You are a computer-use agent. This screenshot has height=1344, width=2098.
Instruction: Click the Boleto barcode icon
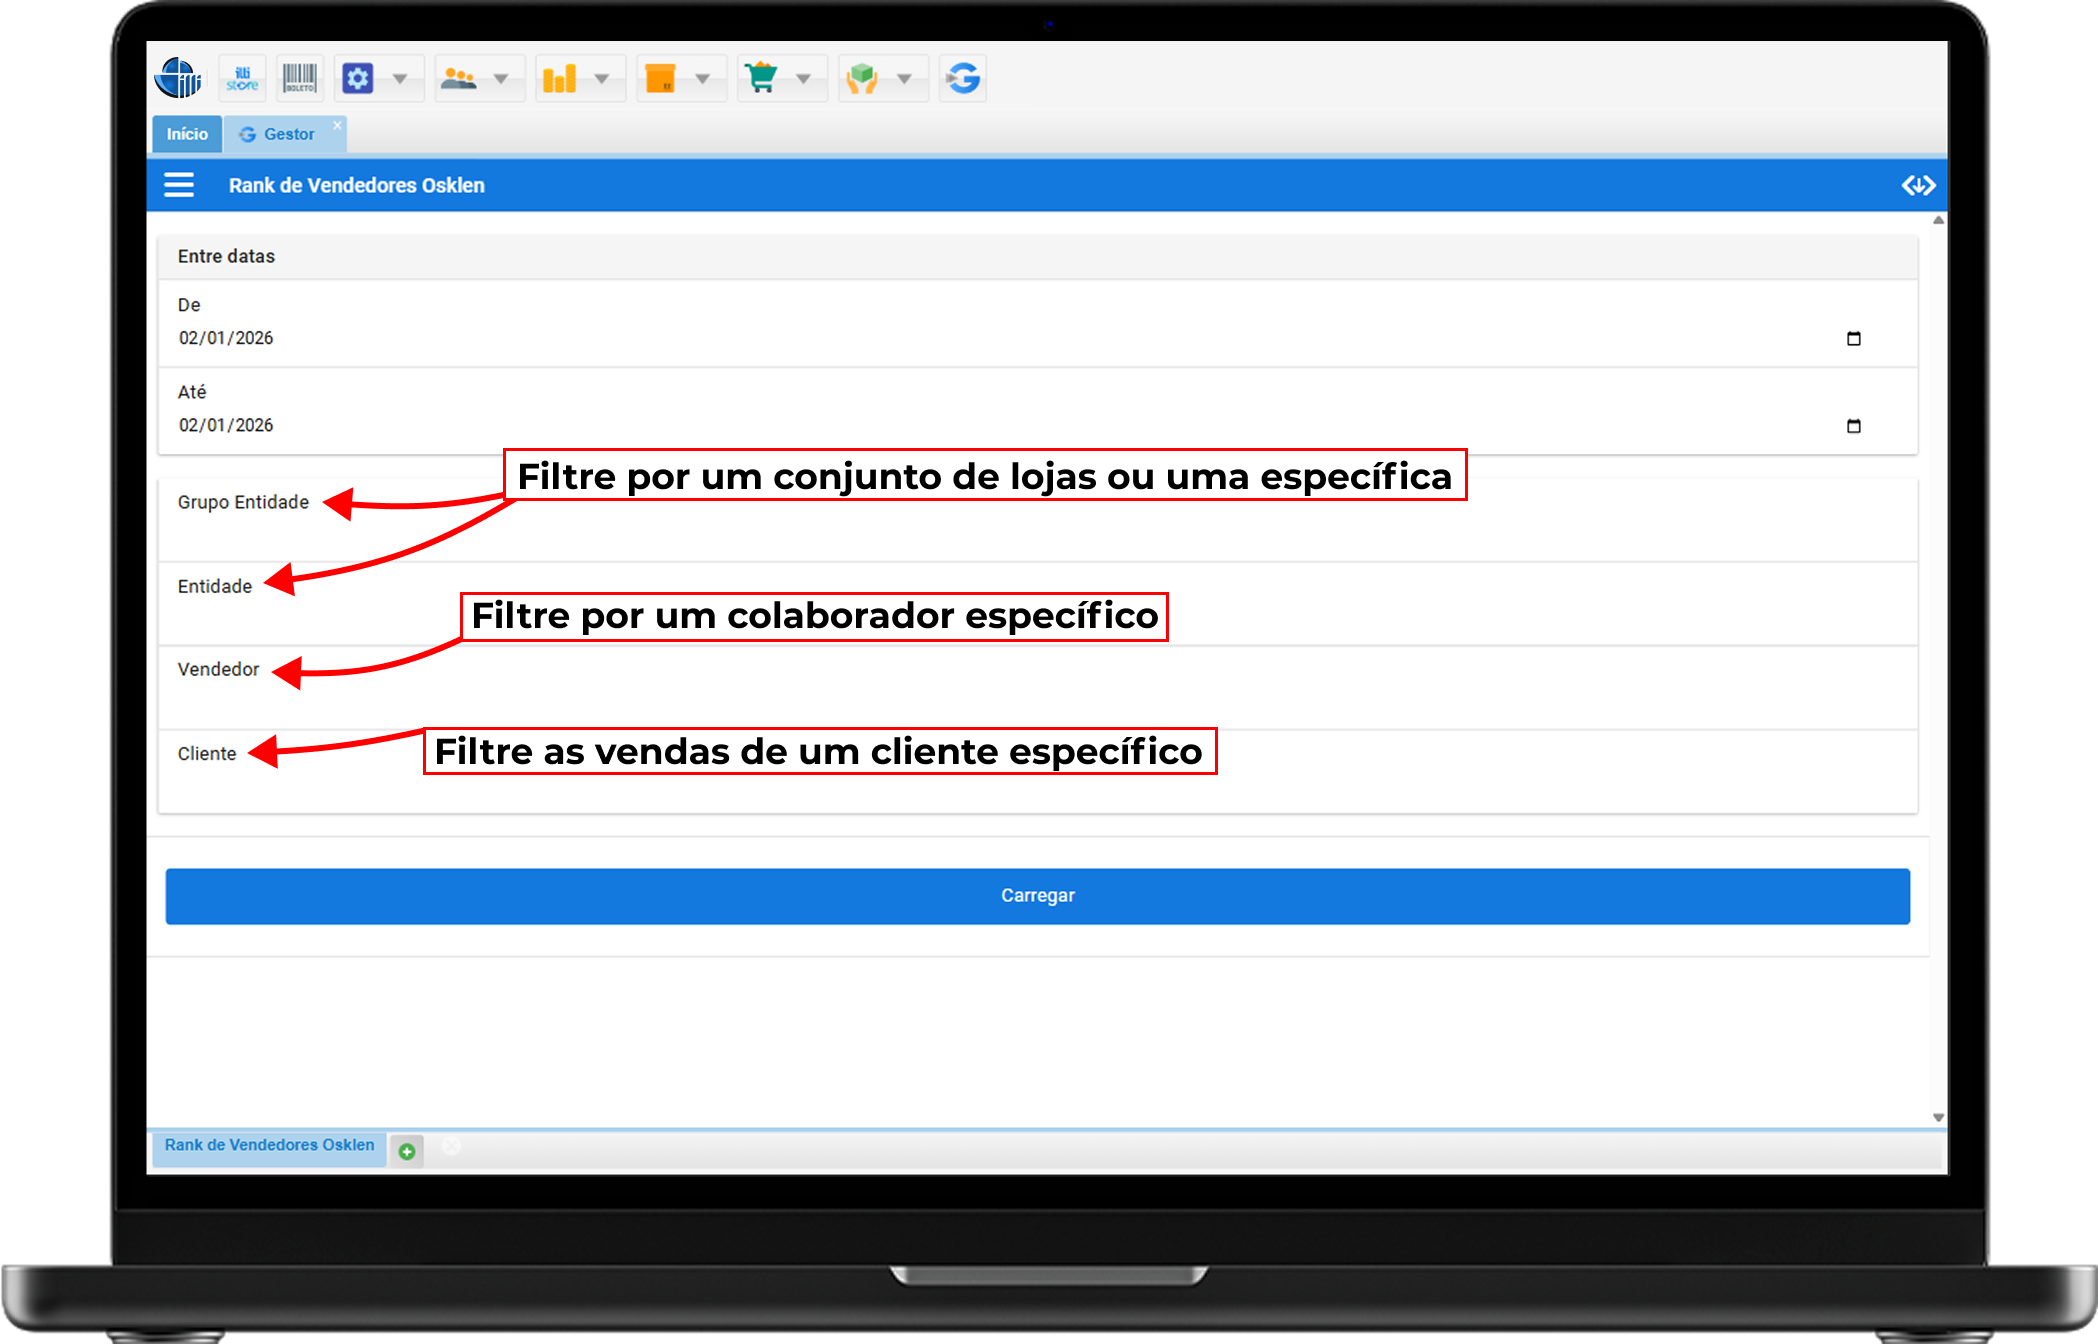[299, 78]
